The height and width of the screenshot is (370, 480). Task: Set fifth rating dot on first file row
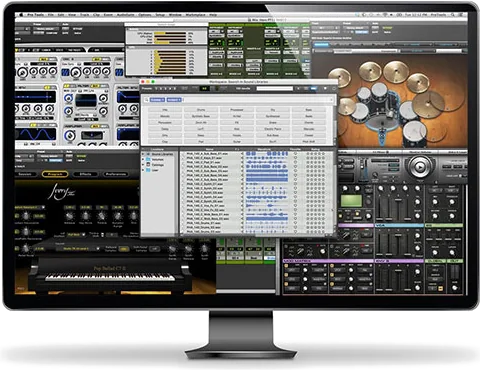323,154
